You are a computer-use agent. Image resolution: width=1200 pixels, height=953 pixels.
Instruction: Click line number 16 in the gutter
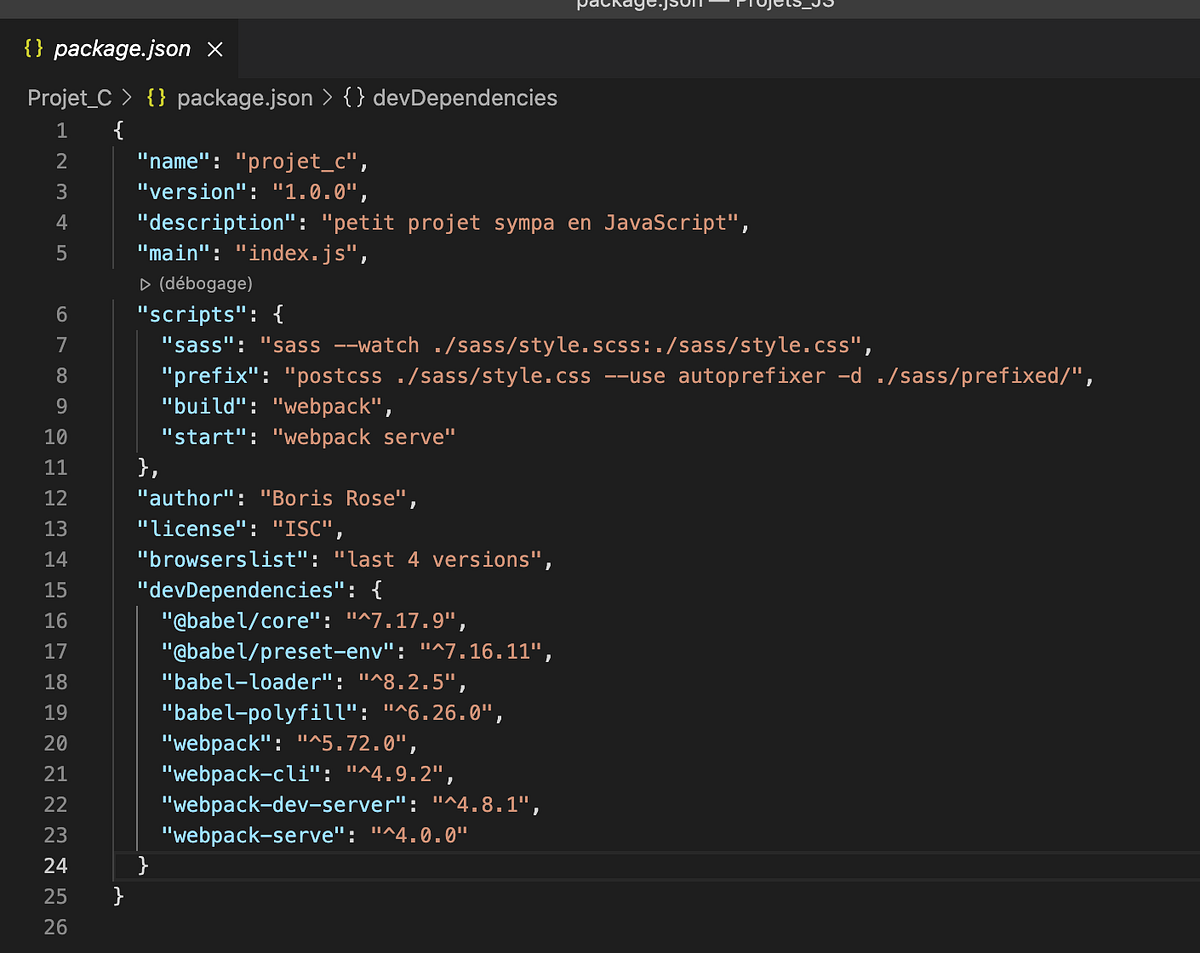[56, 620]
